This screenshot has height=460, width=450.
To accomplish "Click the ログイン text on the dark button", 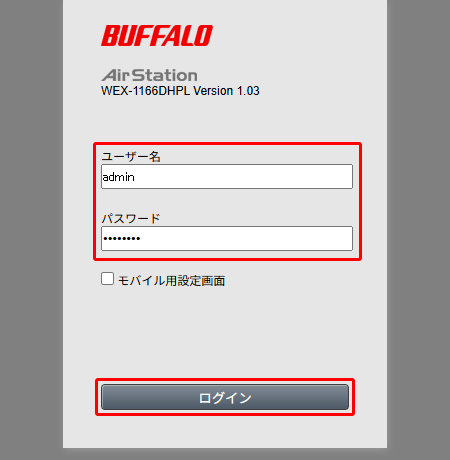I will (x=225, y=398).
